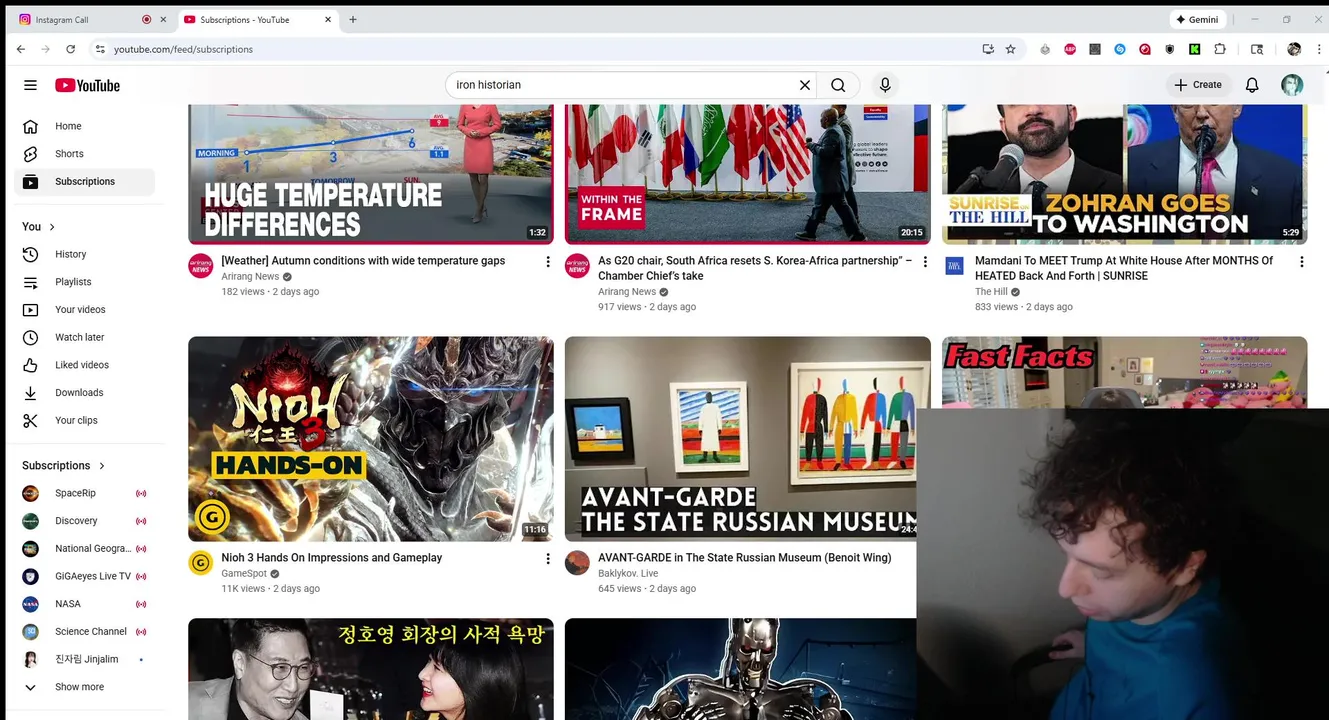Viewport: 1329px width, 720px height.
Task: Click the Create button
Action: click(1198, 85)
